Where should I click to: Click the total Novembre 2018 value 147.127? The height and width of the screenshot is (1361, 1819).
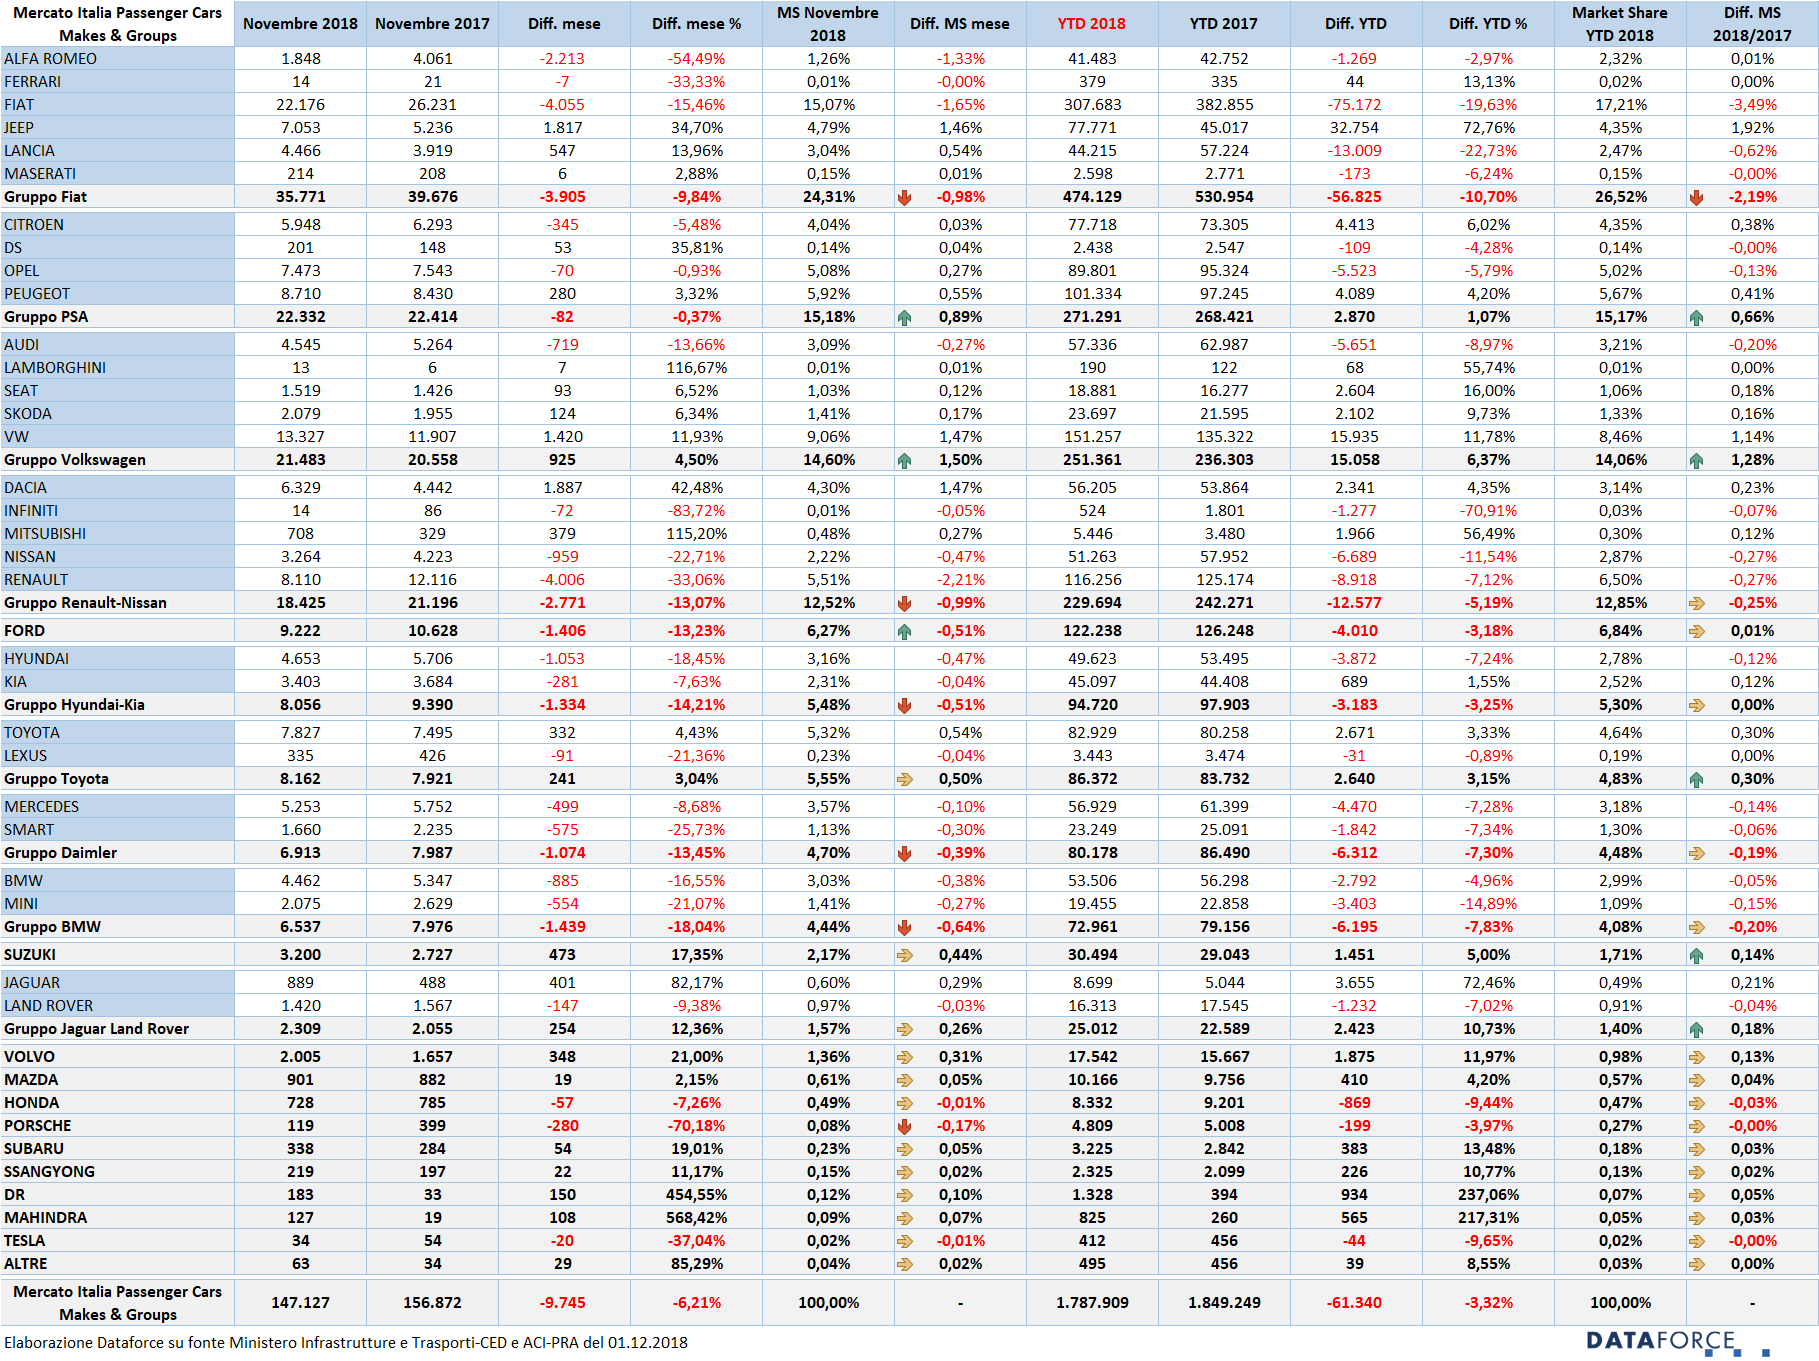pyautogui.click(x=300, y=1303)
